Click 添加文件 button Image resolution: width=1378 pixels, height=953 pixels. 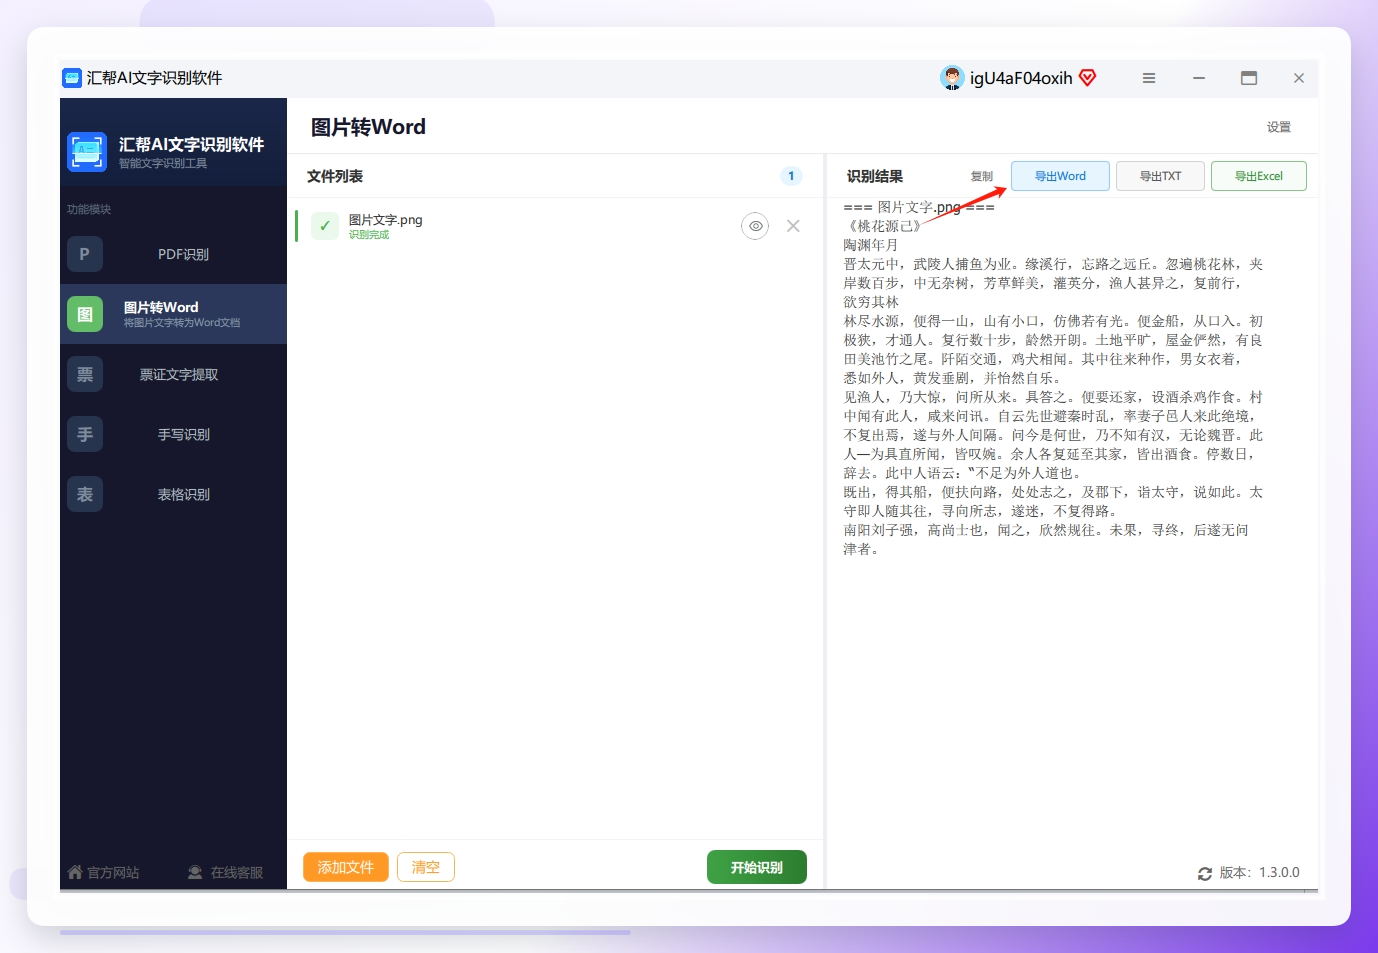[x=345, y=867]
